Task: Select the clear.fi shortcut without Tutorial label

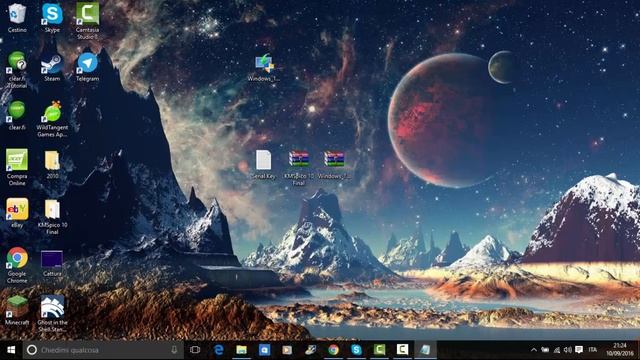Action: [17, 116]
